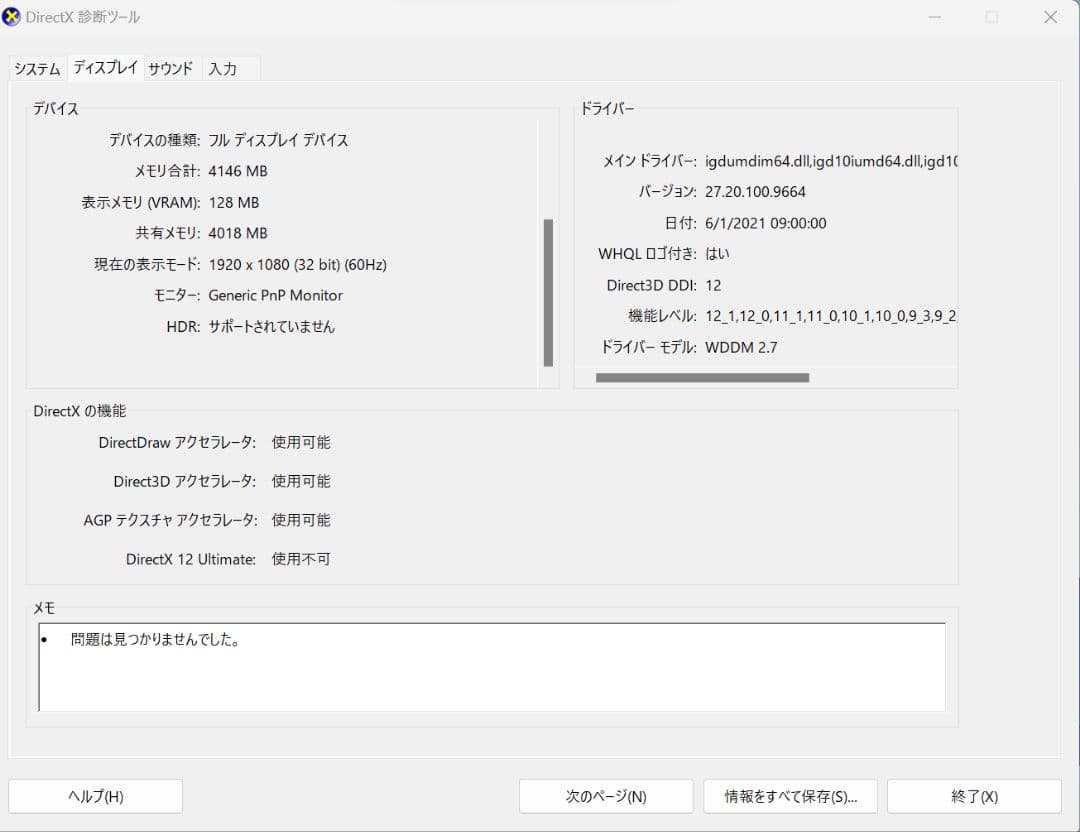Image resolution: width=1080 pixels, height=832 pixels.
Task: Minimize the DirectX 診断ツール window
Action: click(x=934, y=17)
